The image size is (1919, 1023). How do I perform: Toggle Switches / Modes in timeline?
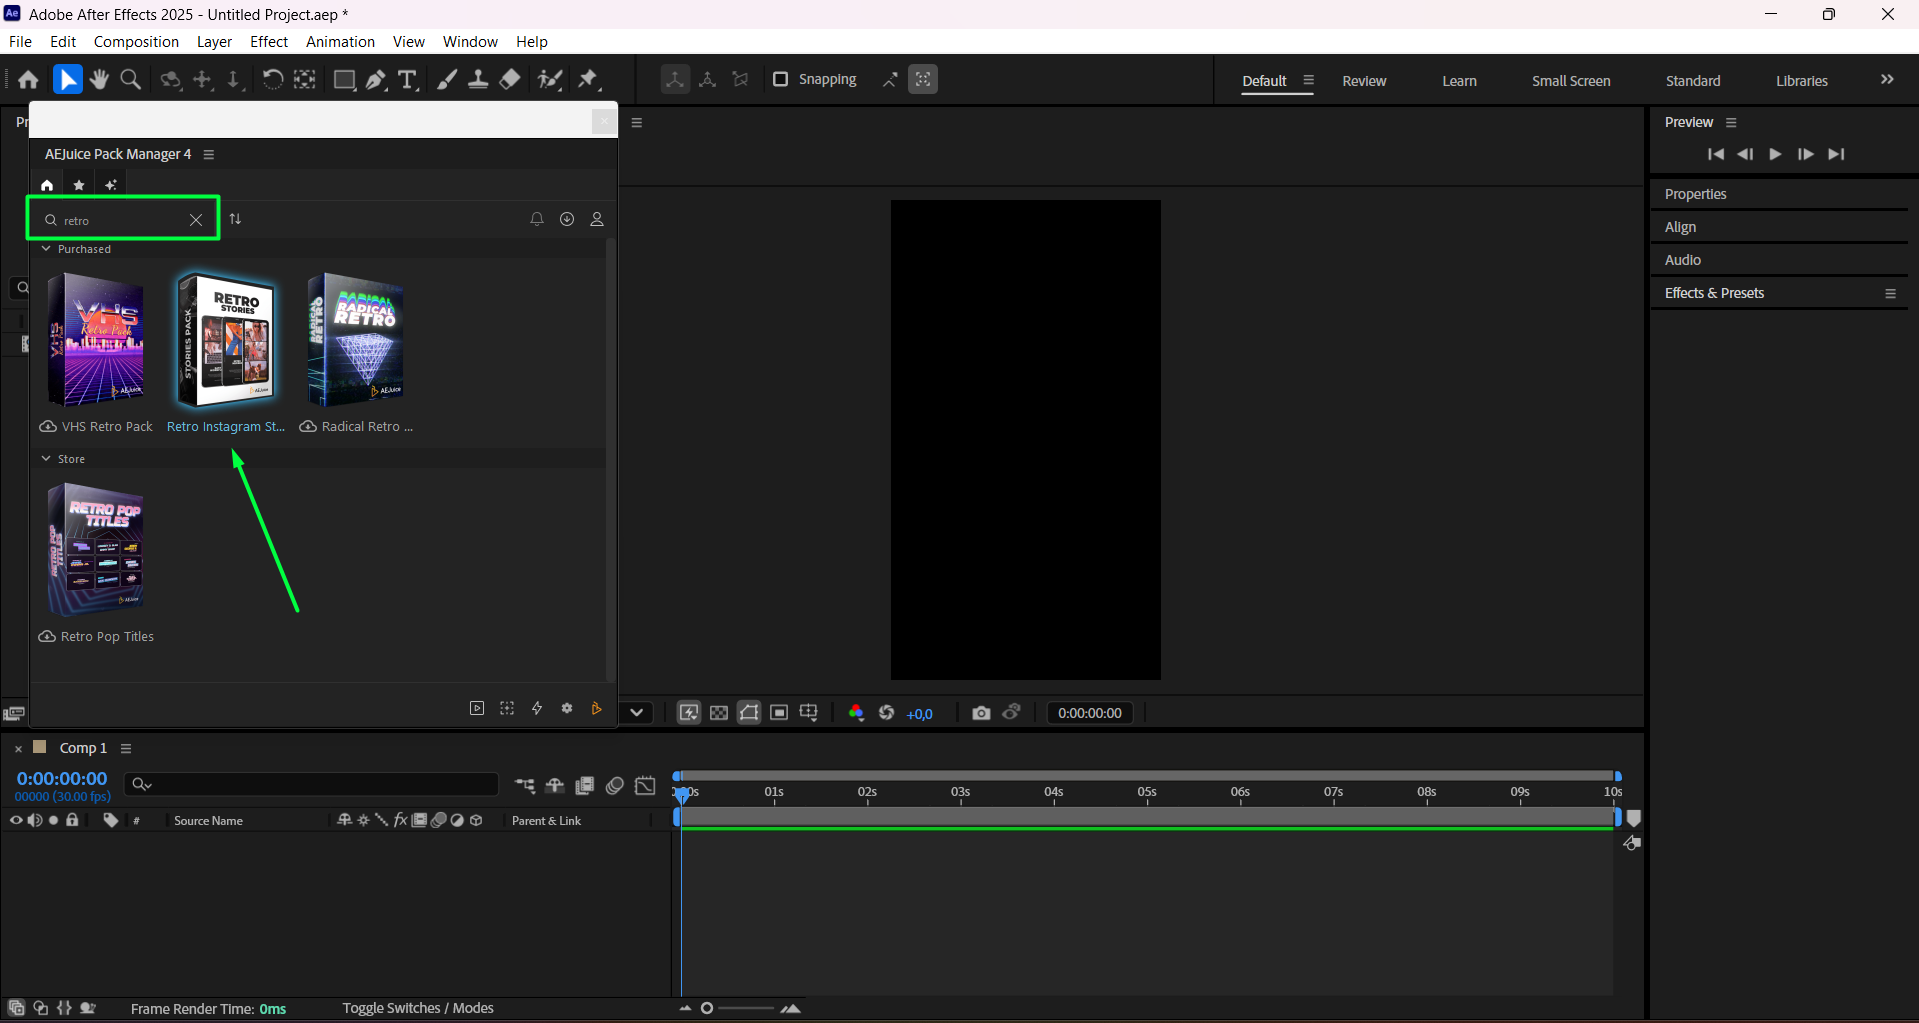pos(417,1008)
